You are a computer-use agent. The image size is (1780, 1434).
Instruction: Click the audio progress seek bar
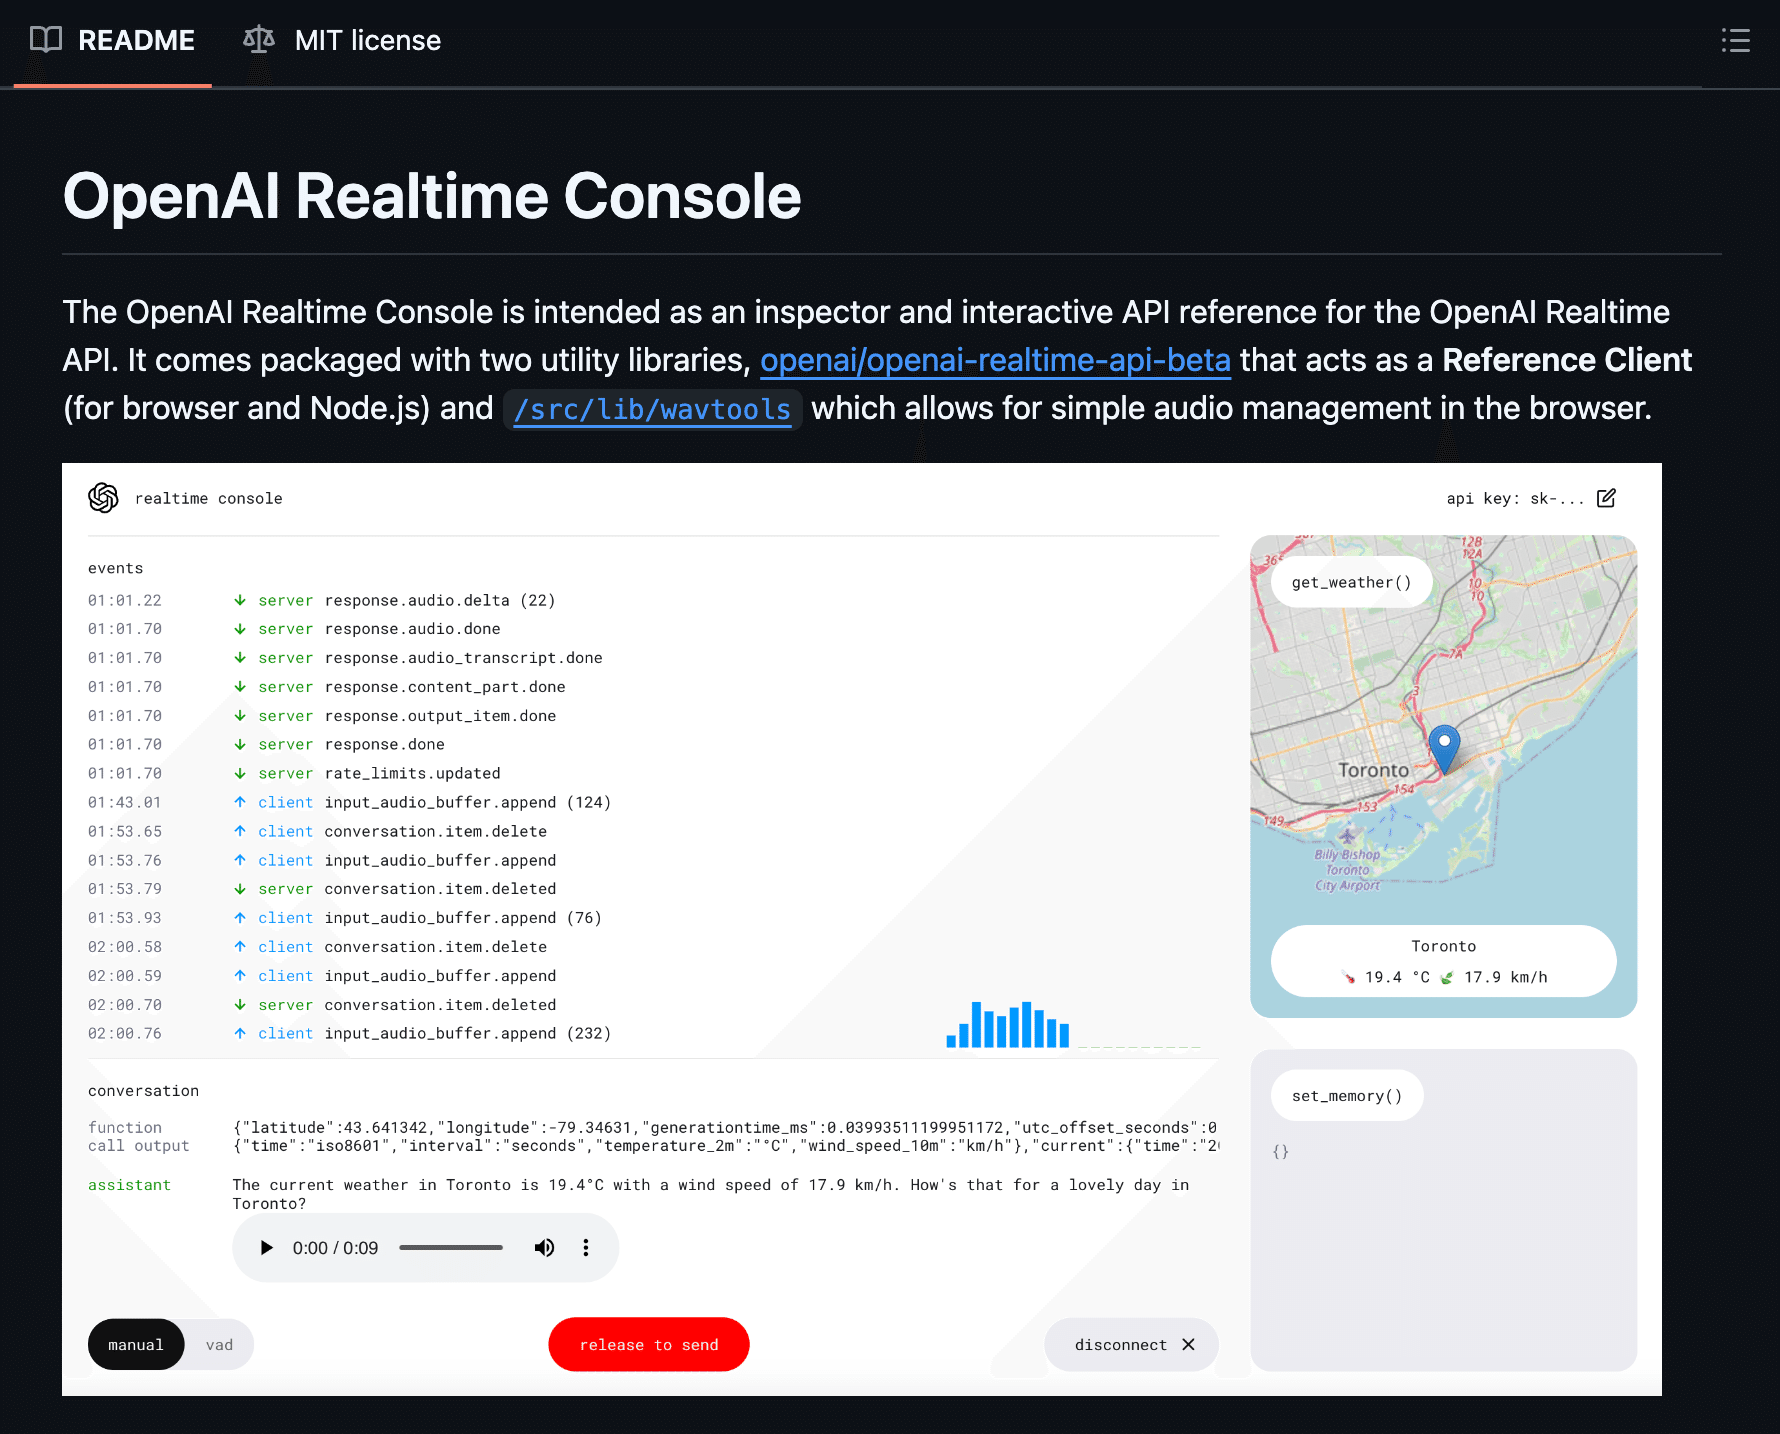pos(451,1247)
